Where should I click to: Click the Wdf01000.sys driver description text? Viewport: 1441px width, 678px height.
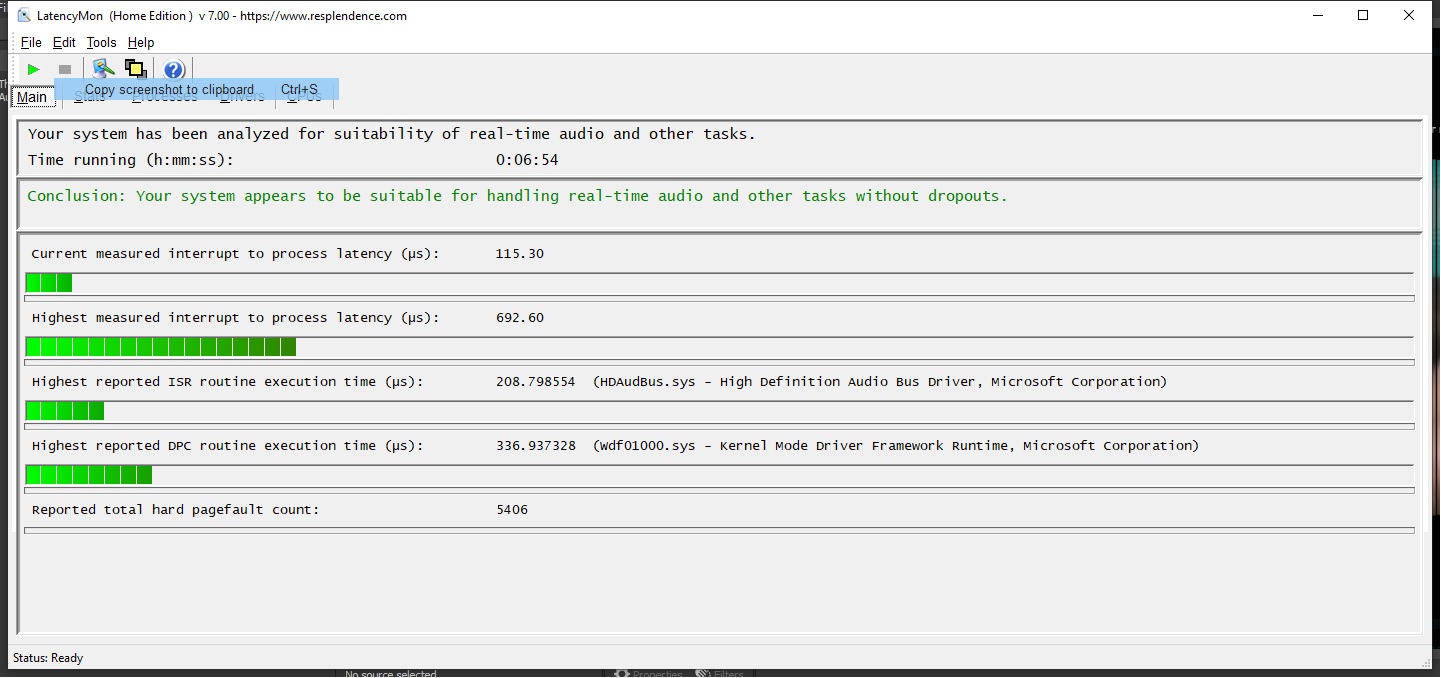coord(896,446)
